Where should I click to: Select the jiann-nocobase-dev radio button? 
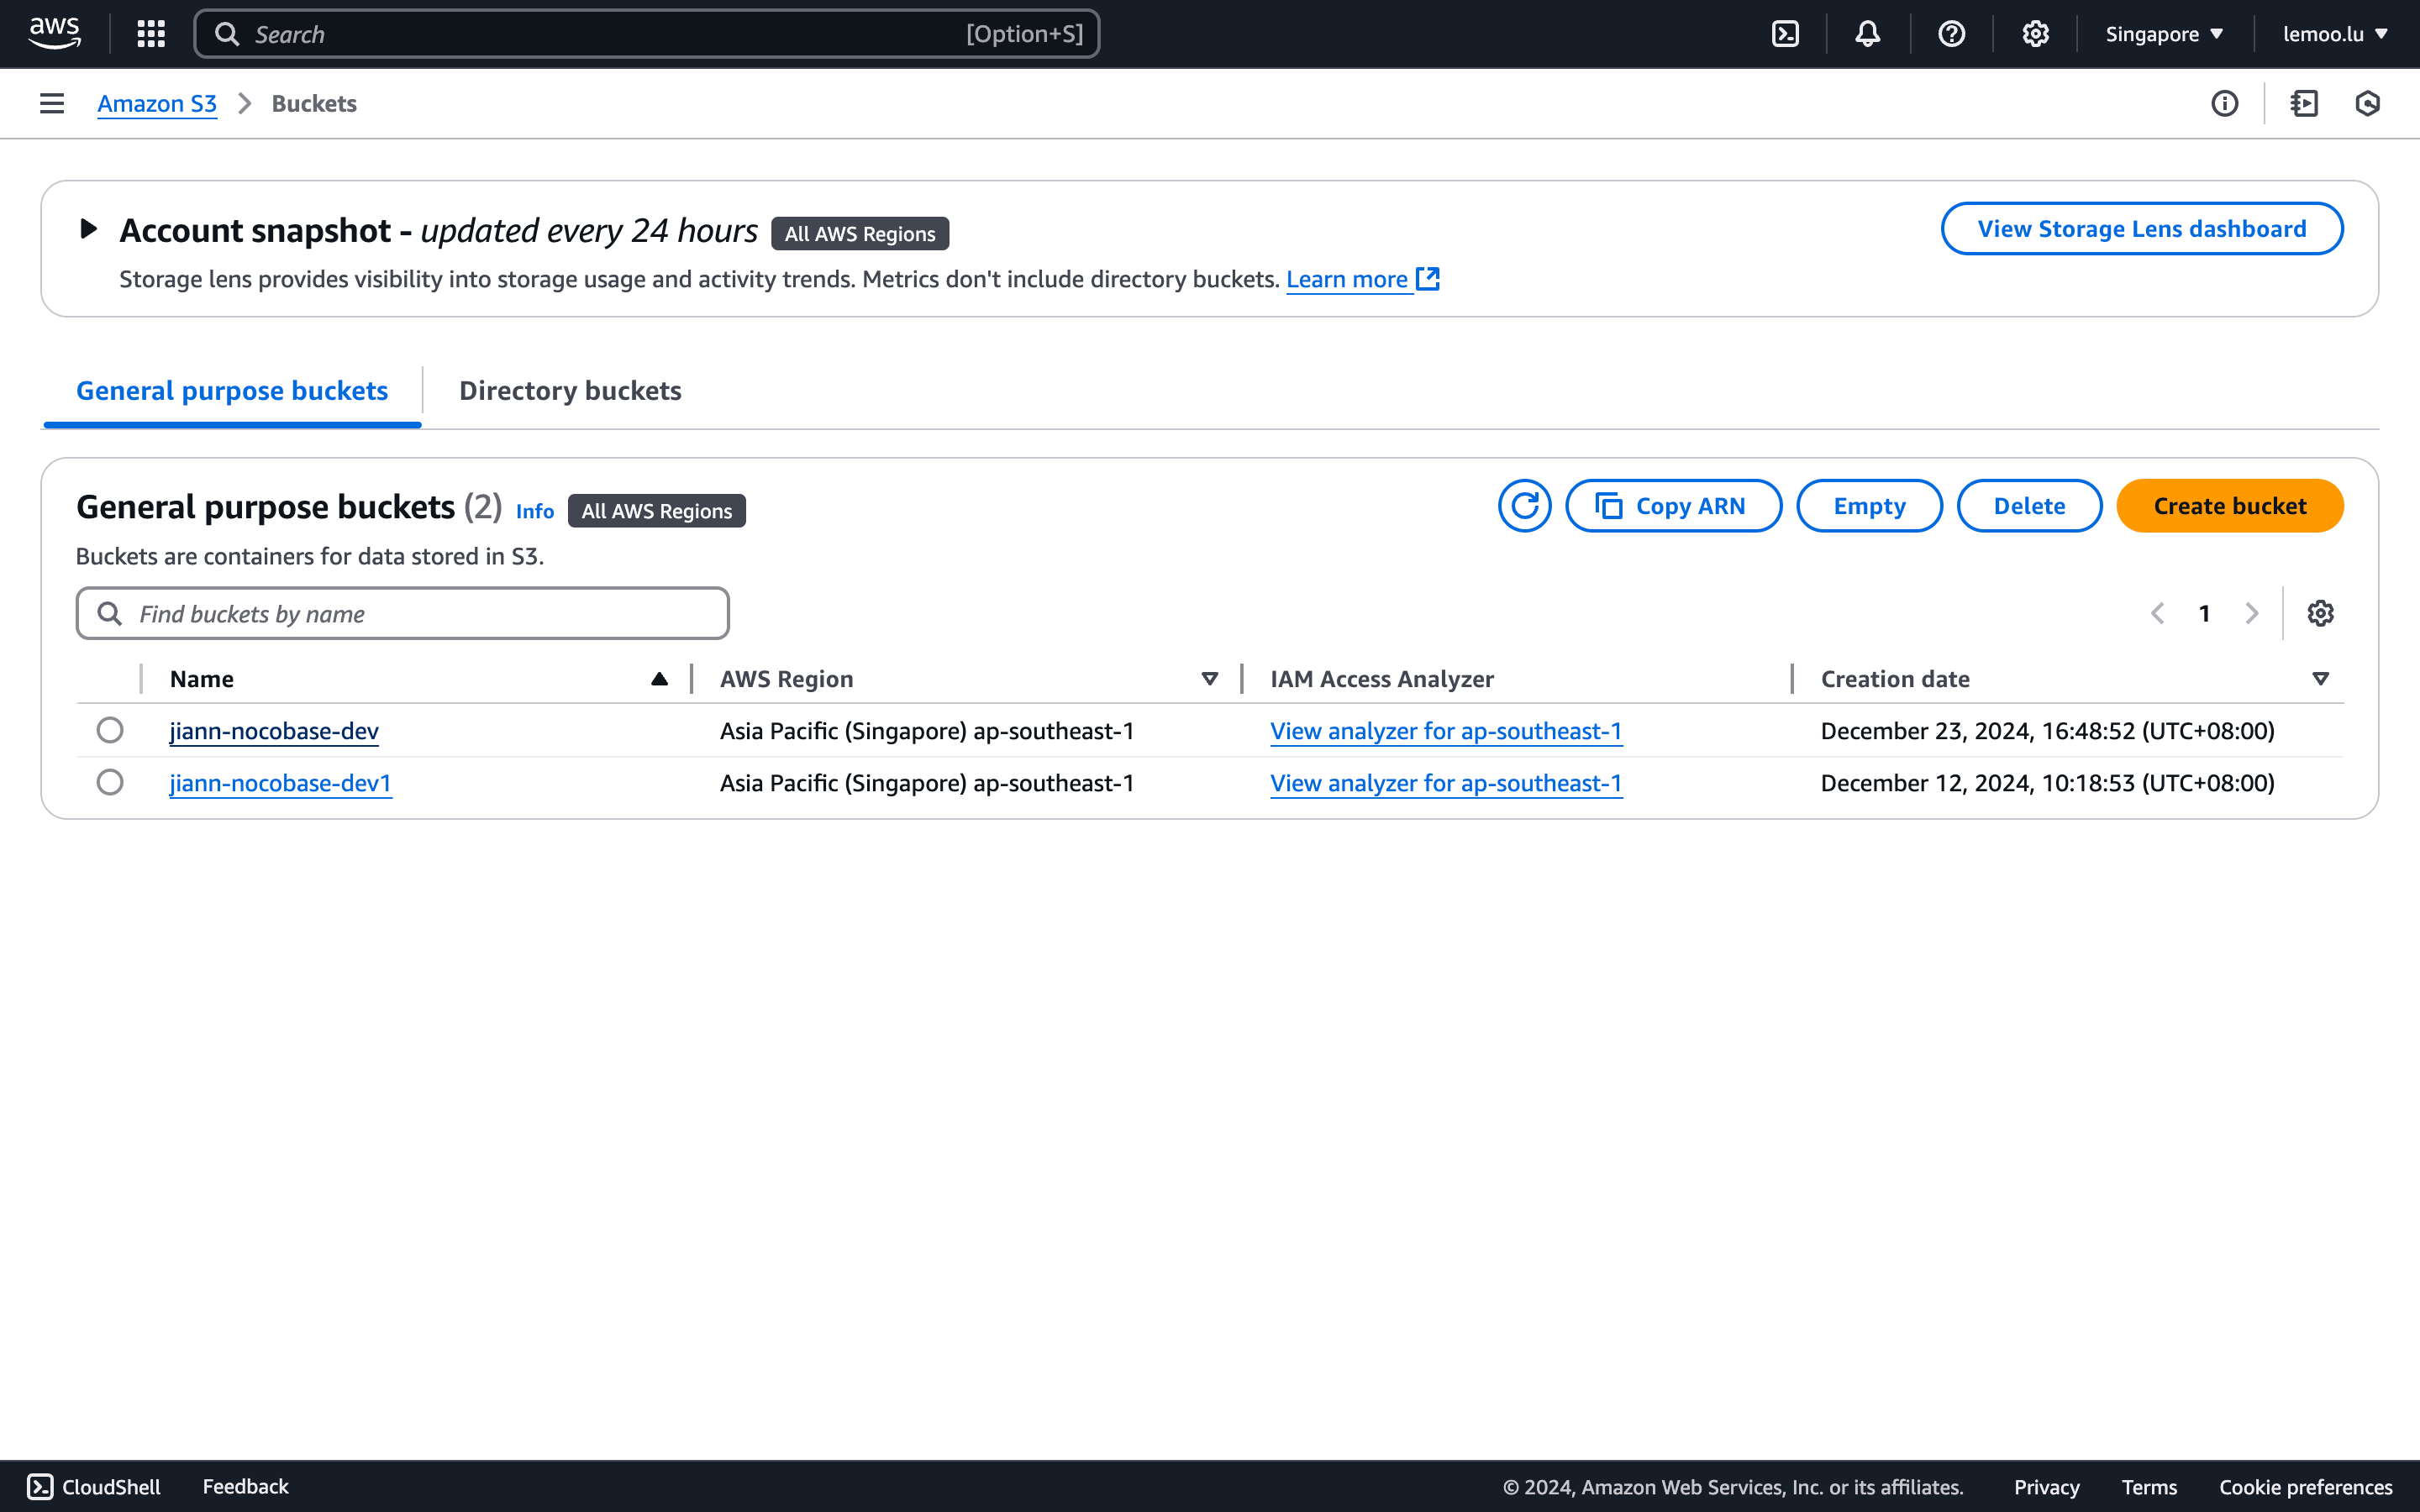tap(110, 730)
